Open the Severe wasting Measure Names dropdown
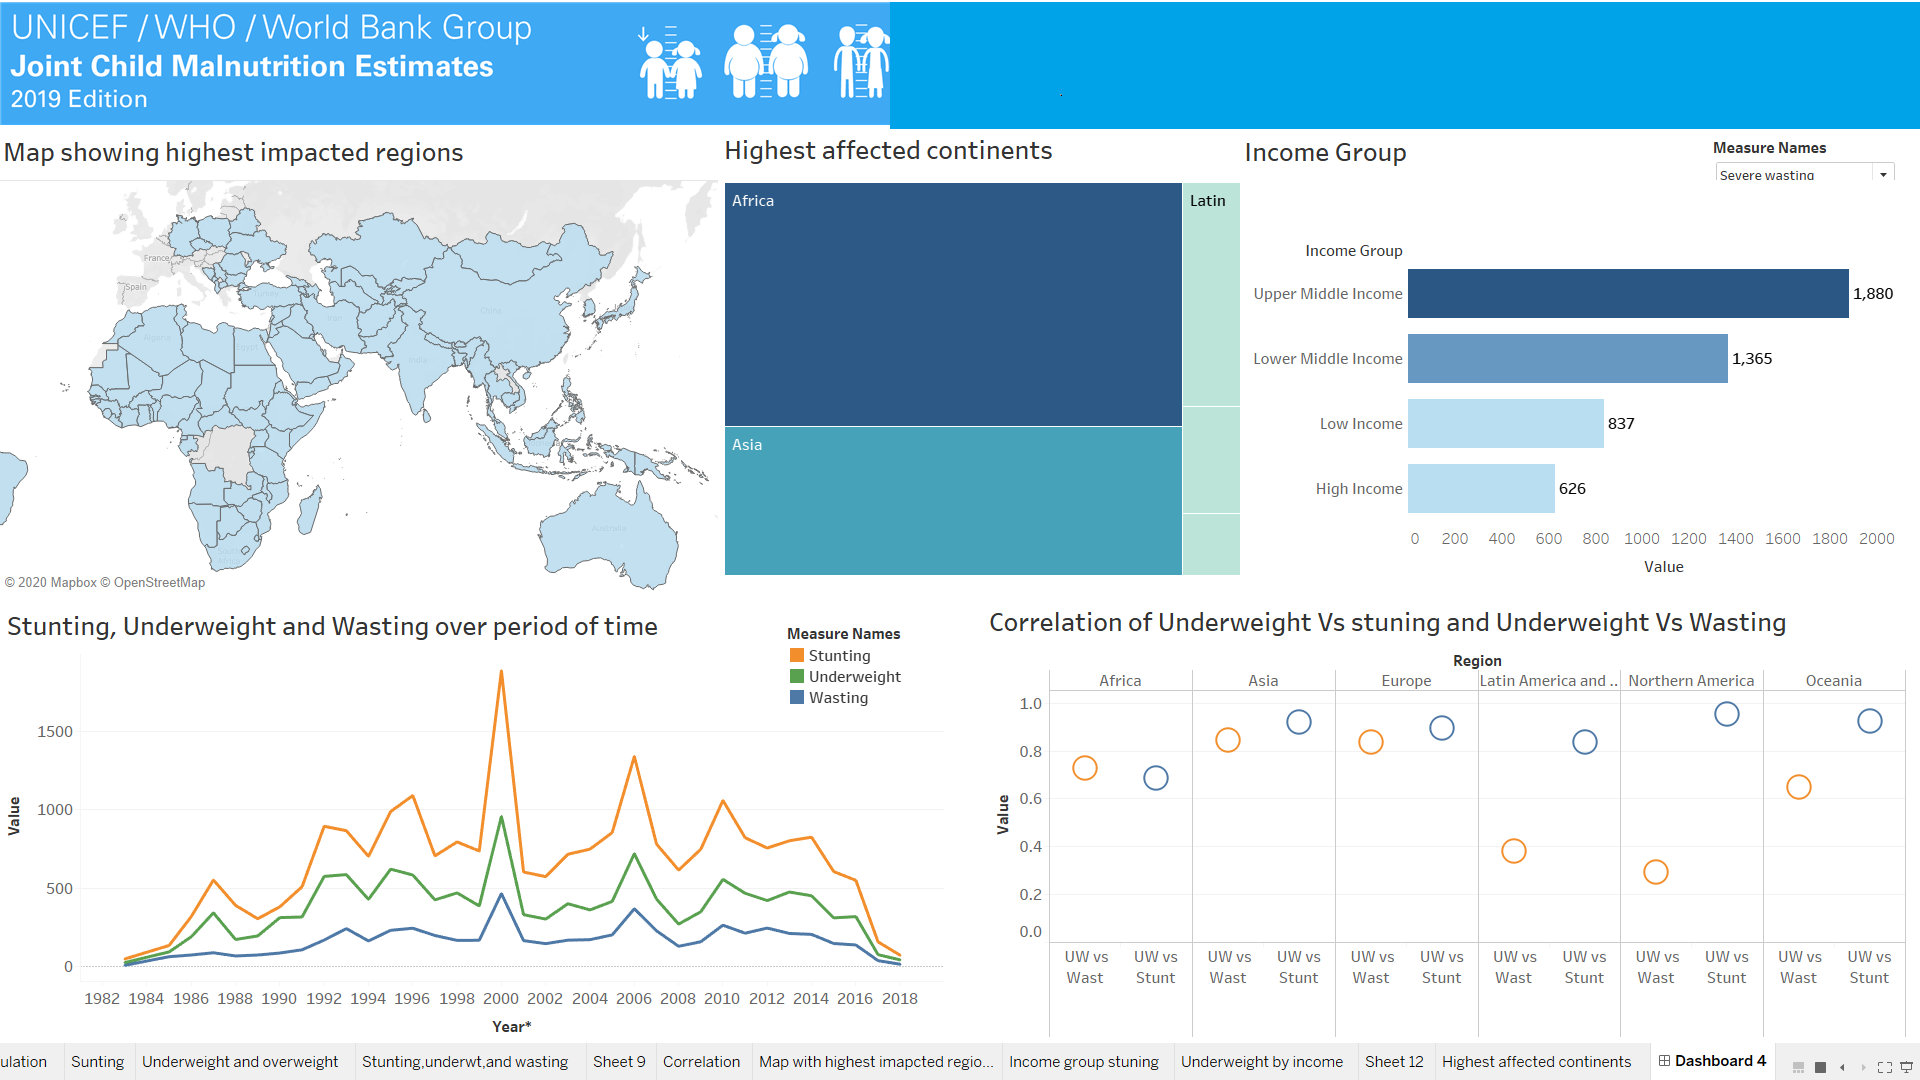Viewport: 1920px width, 1080px height. (x=1884, y=173)
